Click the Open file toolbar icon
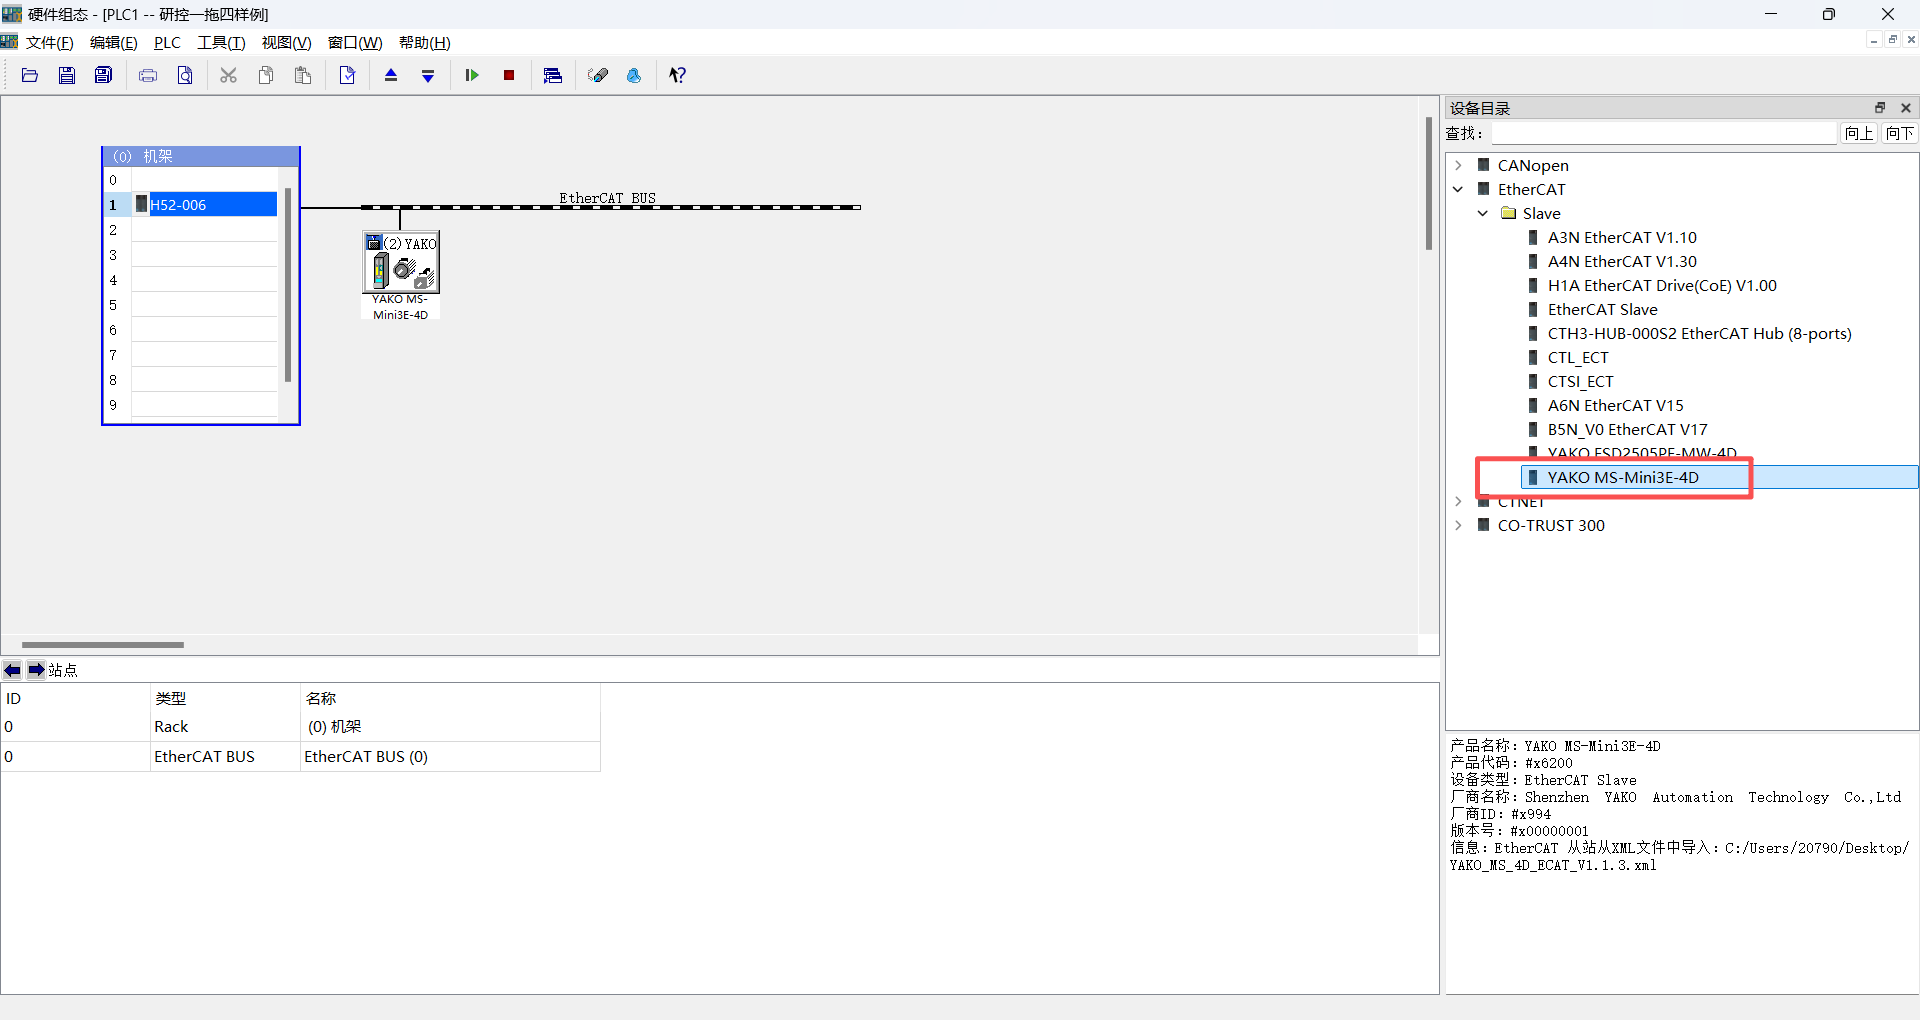Image resolution: width=1920 pixels, height=1020 pixels. click(x=30, y=75)
